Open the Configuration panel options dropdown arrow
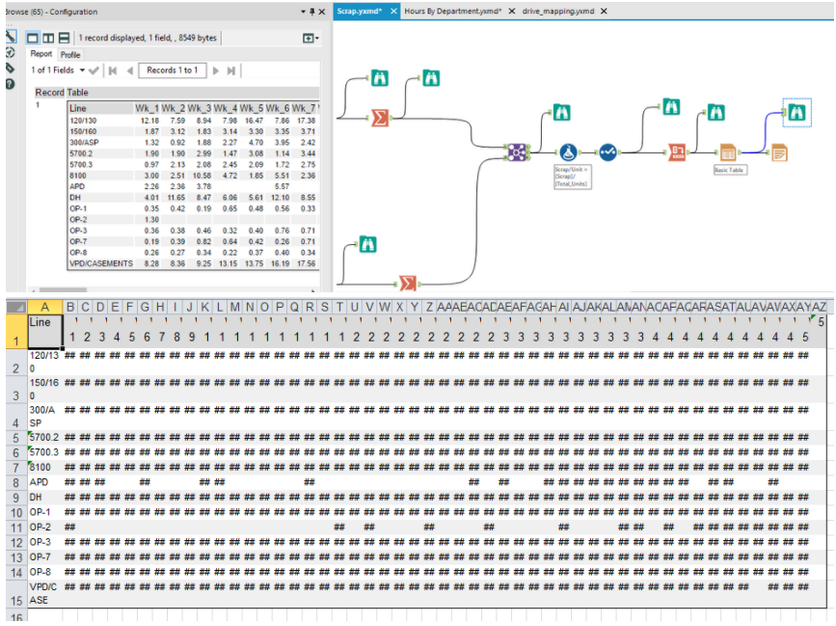 click(x=303, y=11)
